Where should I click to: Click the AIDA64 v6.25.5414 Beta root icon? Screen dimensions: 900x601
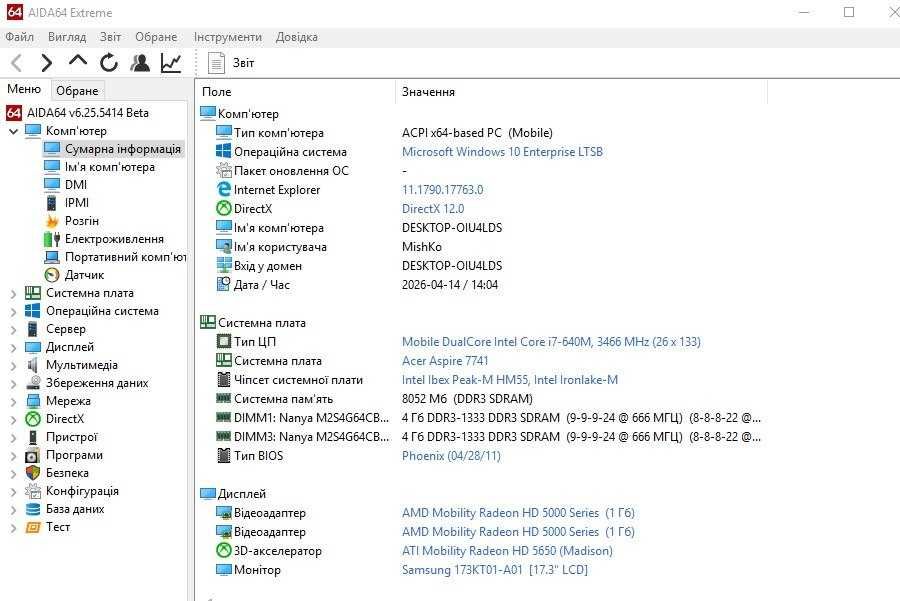pyautogui.click(x=14, y=113)
